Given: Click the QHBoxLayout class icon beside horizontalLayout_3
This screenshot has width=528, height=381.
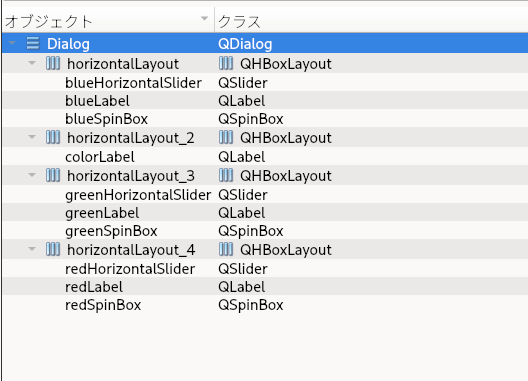Looking at the screenshot, I should coord(226,176).
